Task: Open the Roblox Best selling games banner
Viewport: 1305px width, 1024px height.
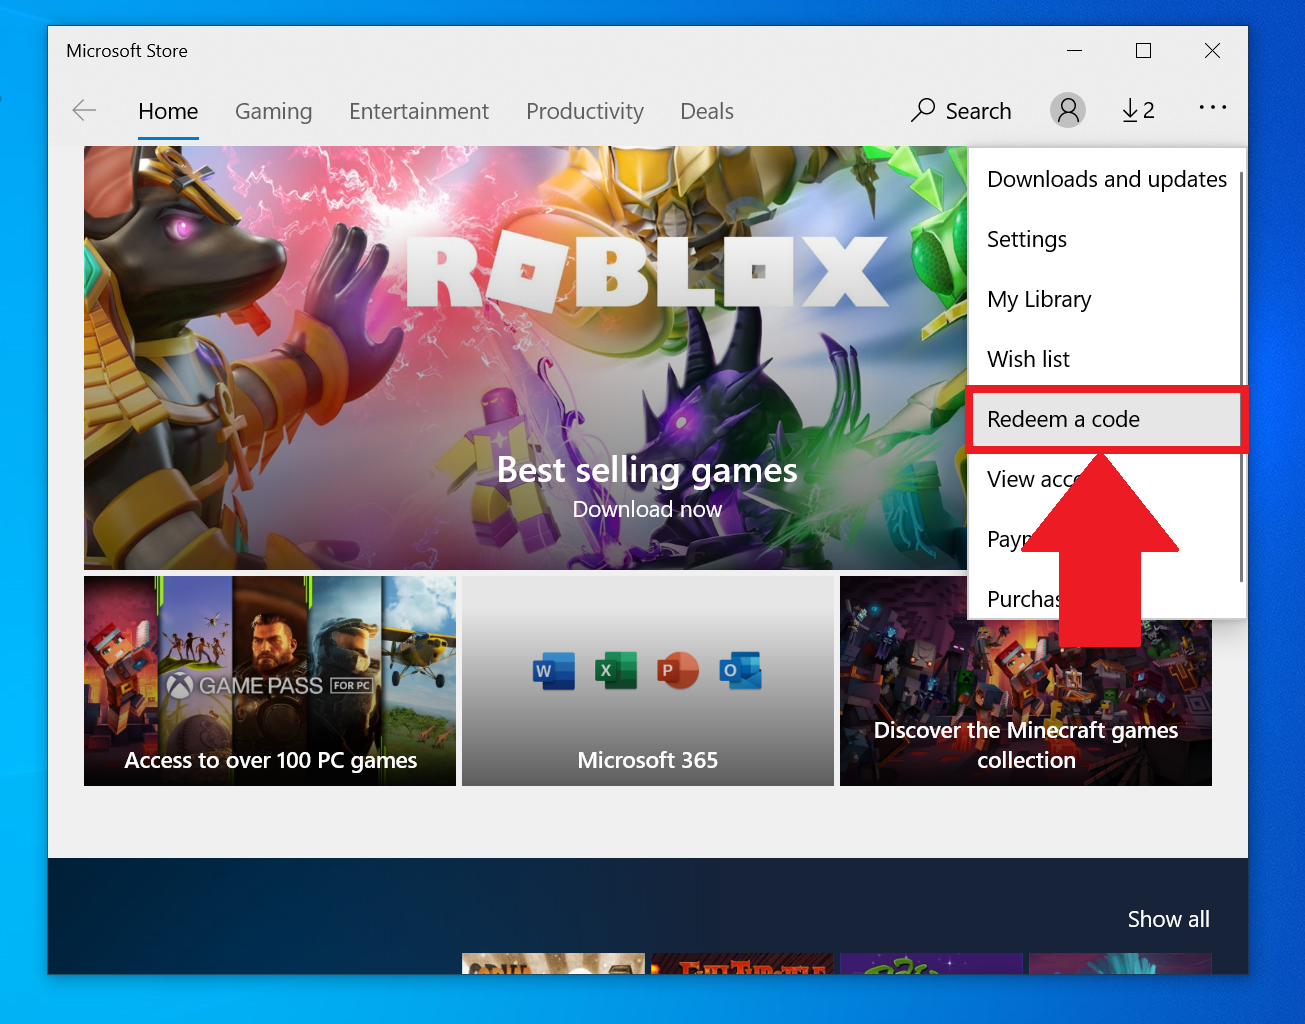Action: (525, 358)
